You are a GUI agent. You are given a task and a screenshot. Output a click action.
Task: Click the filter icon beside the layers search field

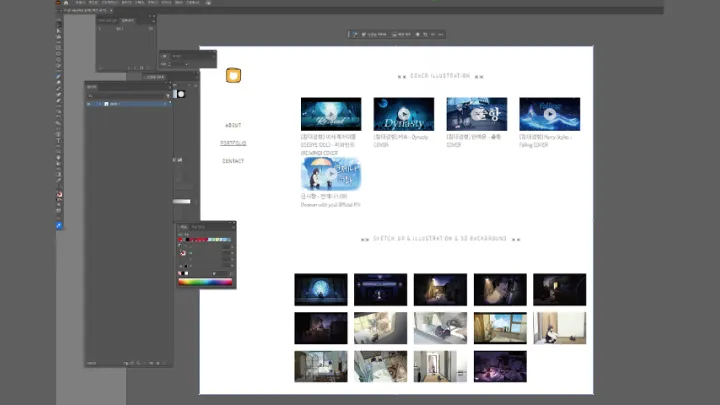click(168, 96)
